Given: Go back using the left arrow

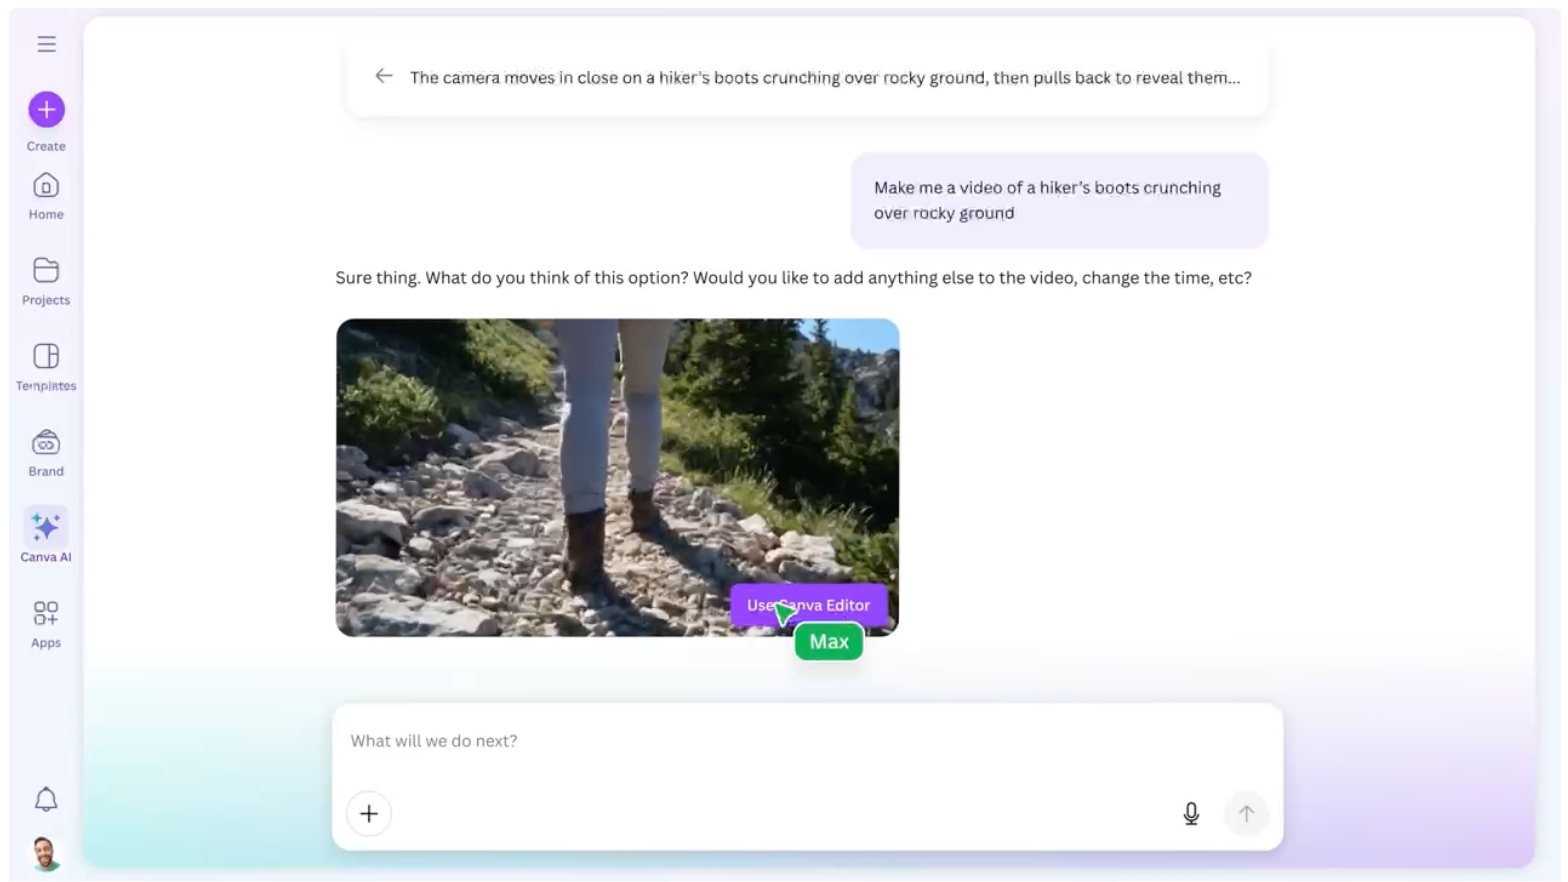Looking at the screenshot, I should tap(384, 76).
